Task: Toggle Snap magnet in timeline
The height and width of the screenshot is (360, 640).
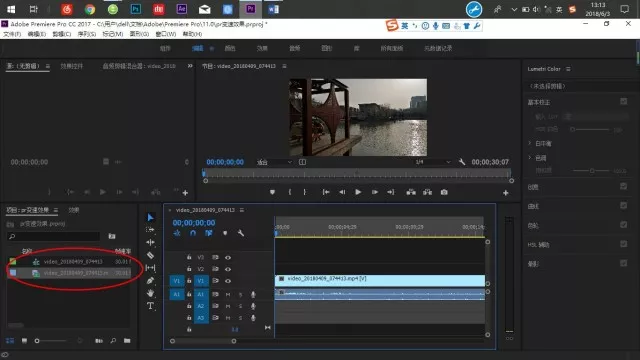Action: click(193, 233)
